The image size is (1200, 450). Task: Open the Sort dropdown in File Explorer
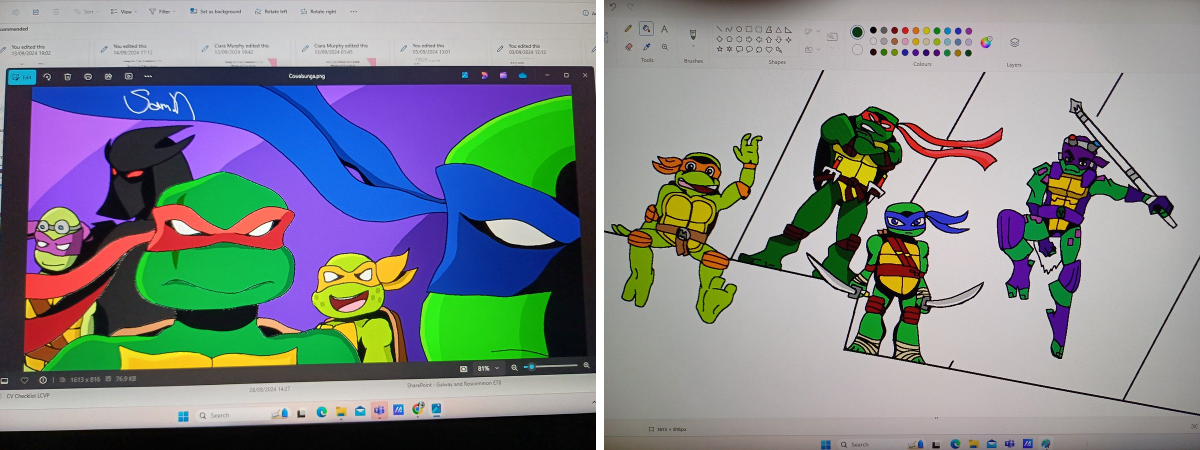tap(85, 11)
